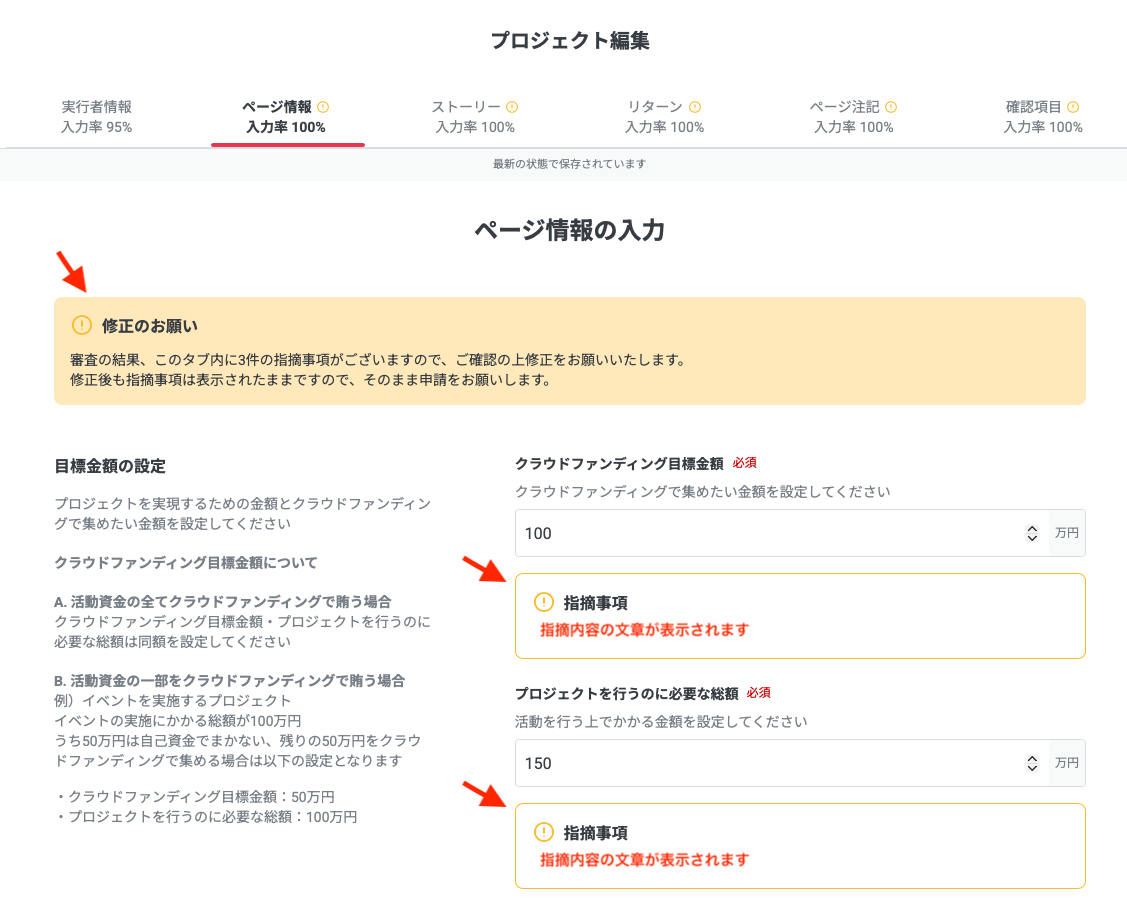
Task: Click warning icon beside ページ情報 tab
Action: [323, 107]
